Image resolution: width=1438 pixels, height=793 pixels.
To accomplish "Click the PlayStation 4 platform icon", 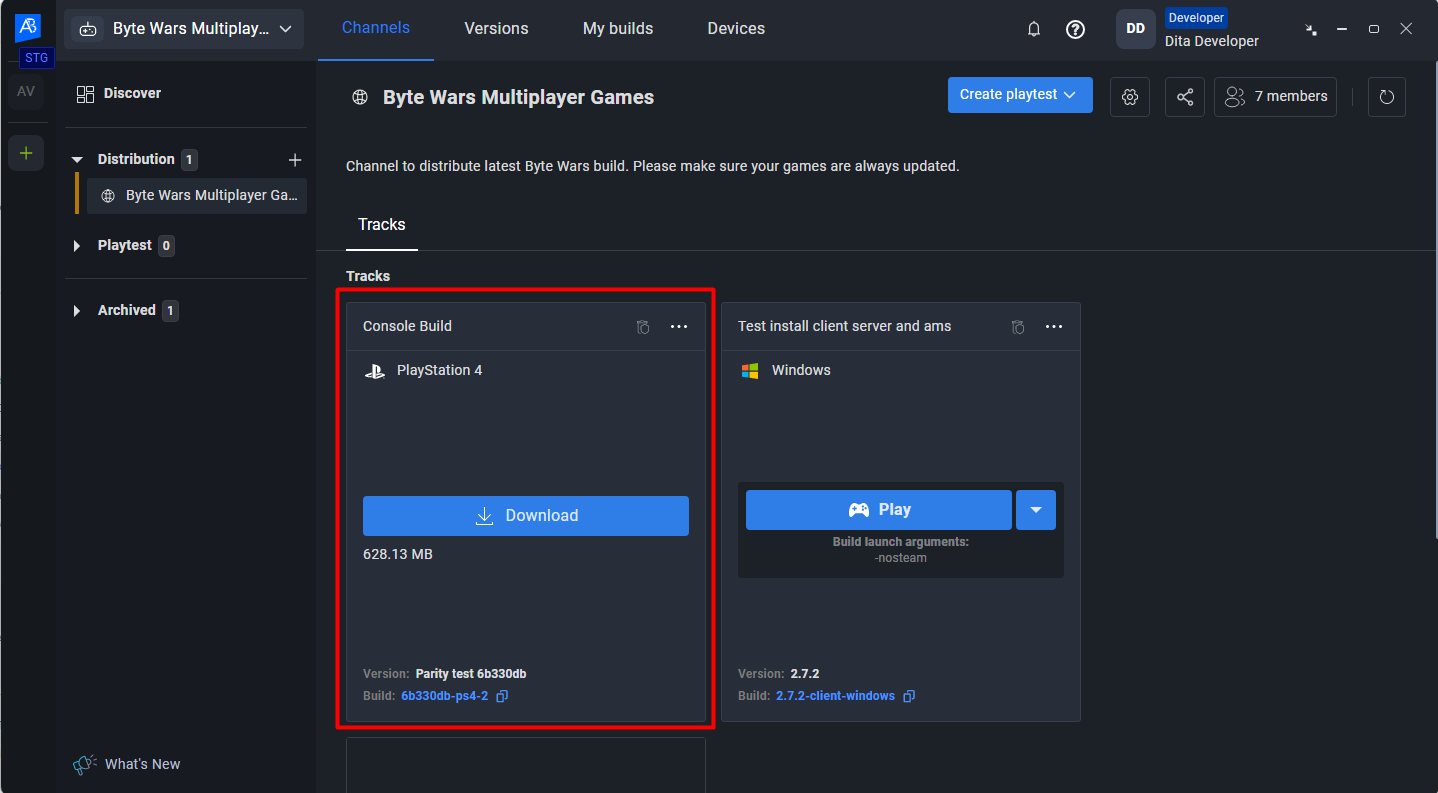I will coord(374,371).
